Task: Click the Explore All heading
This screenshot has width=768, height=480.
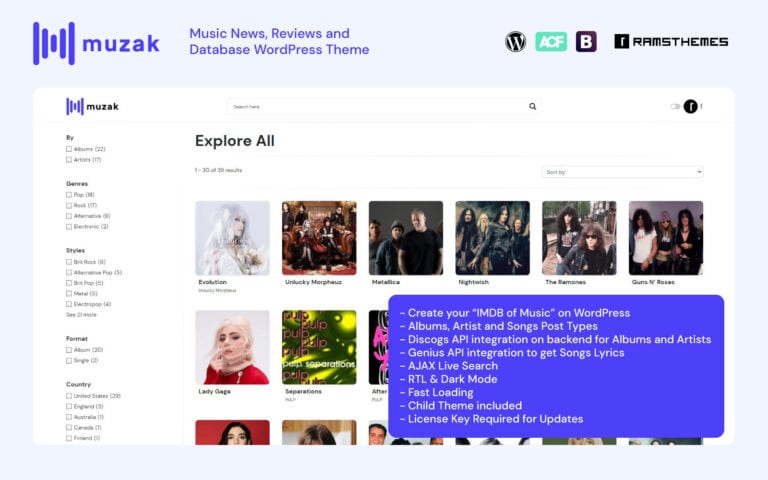Action: click(x=235, y=141)
